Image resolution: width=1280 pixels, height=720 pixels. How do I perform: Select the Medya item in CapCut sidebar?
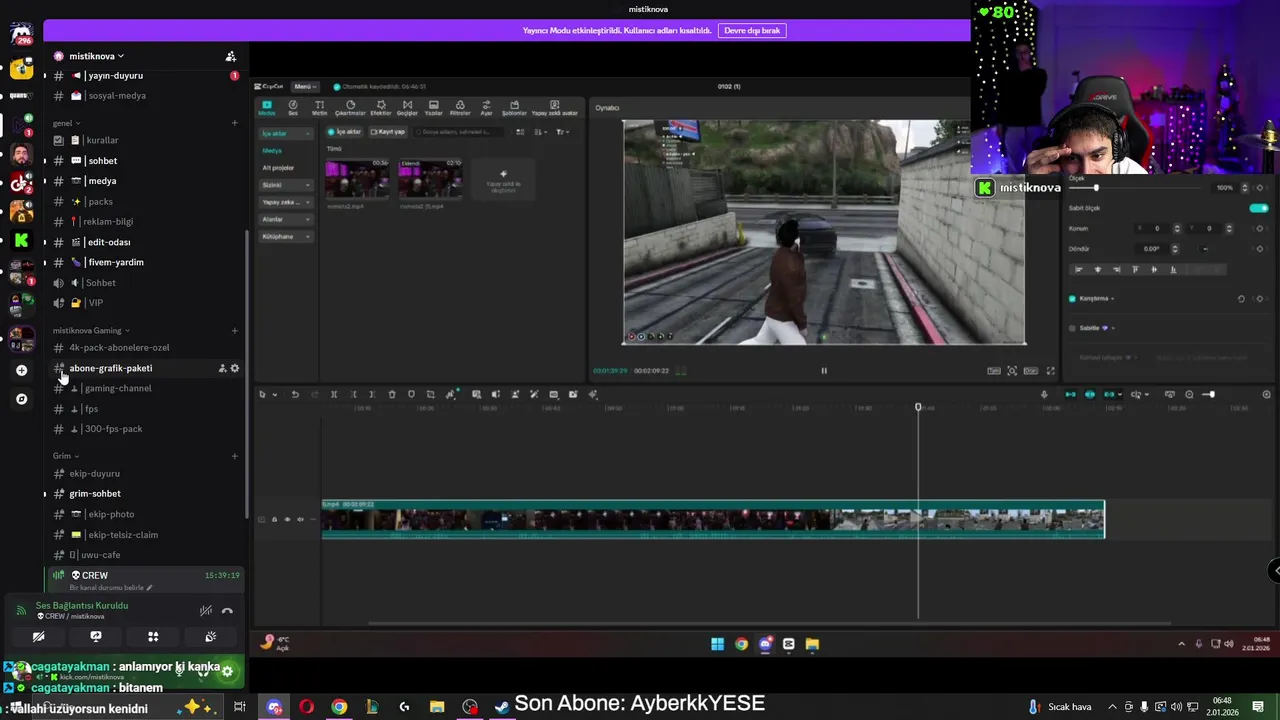tap(273, 150)
